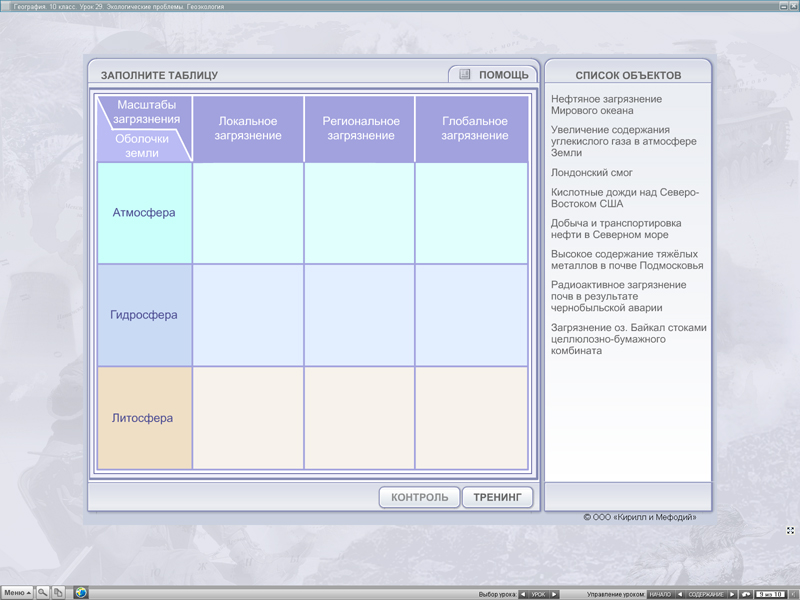Select 'Нефтяное загрязнение Мирового океана' item
This screenshot has width=800, height=600.
[606, 105]
